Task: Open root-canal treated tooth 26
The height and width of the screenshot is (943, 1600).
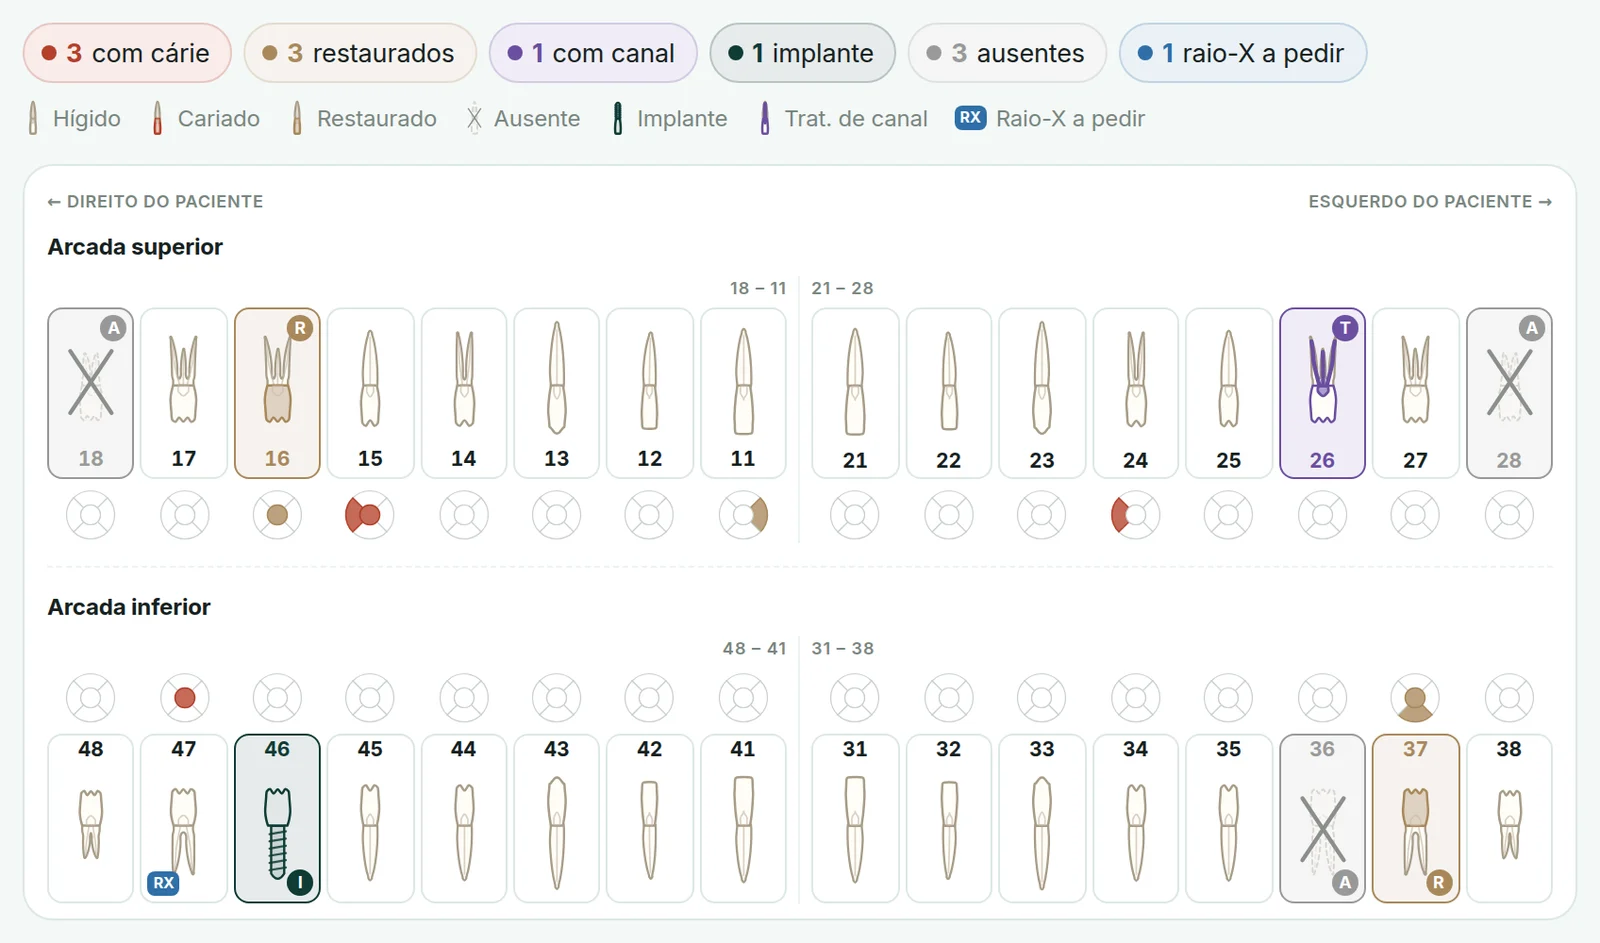Action: click(x=1322, y=393)
